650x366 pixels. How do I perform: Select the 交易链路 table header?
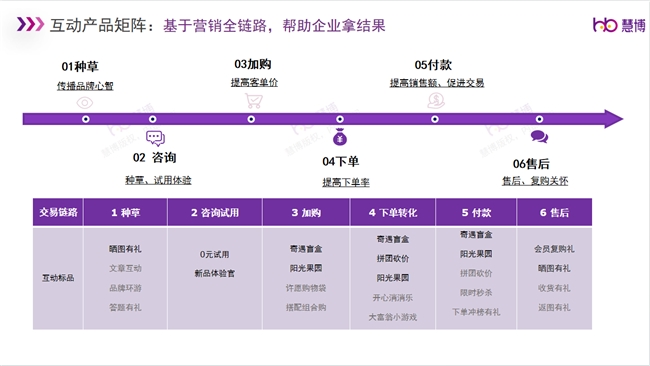[58, 212]
